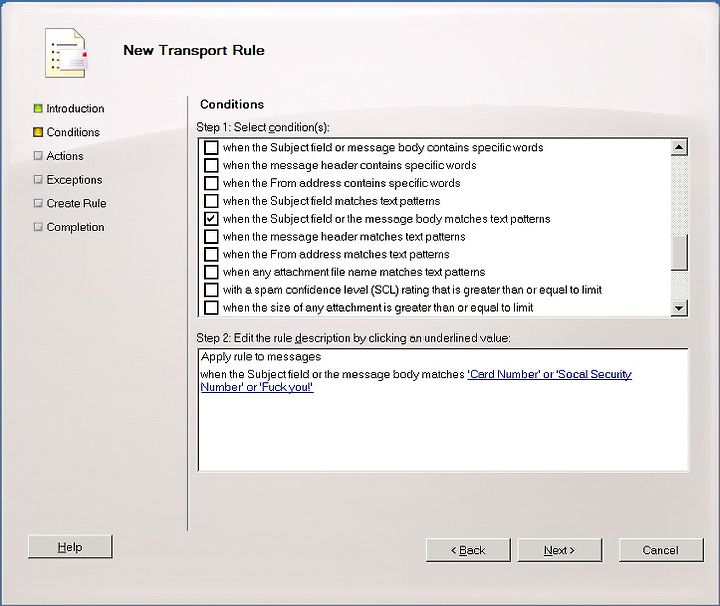Cancel the New Transport Rule wizard

click(661, 550)
